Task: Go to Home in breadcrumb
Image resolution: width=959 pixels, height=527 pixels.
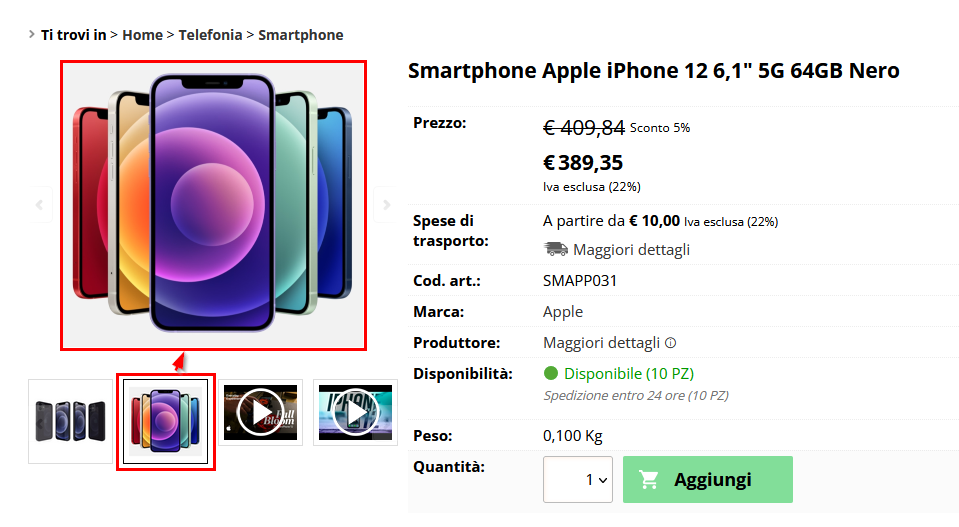Action: pos(143,35)
